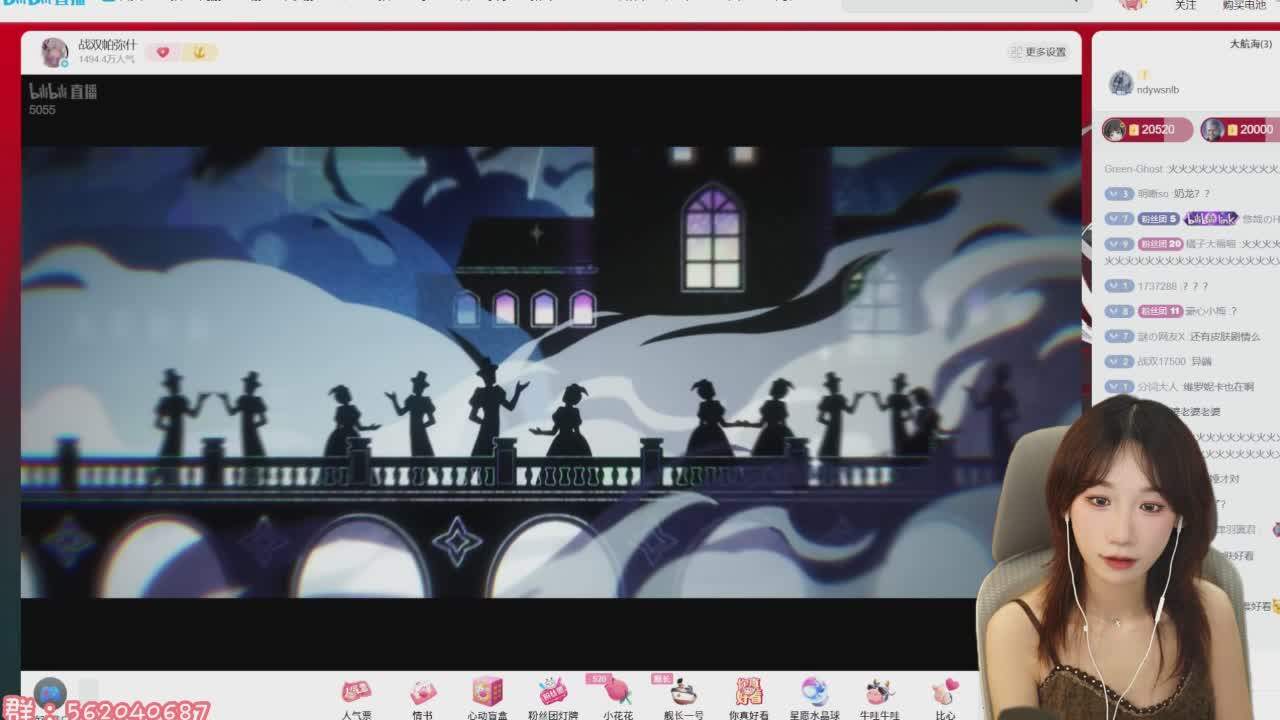The image size is (1280, 720).
Task: Open the 大航海(3) tab
Action: (1250, 44)
